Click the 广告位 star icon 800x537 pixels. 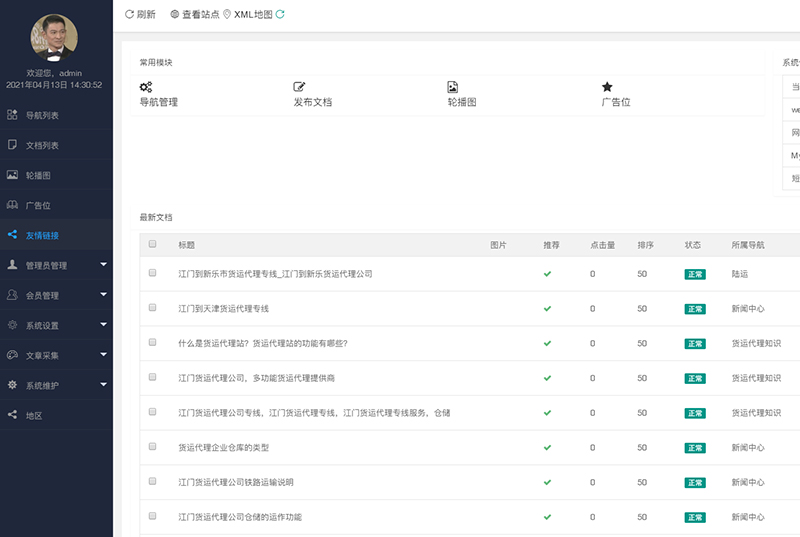click(x=607, y=87)
